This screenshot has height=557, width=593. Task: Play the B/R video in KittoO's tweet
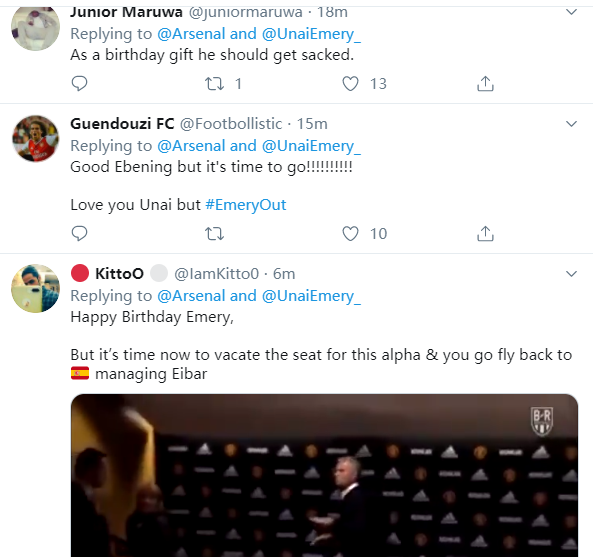pos(324,475)
